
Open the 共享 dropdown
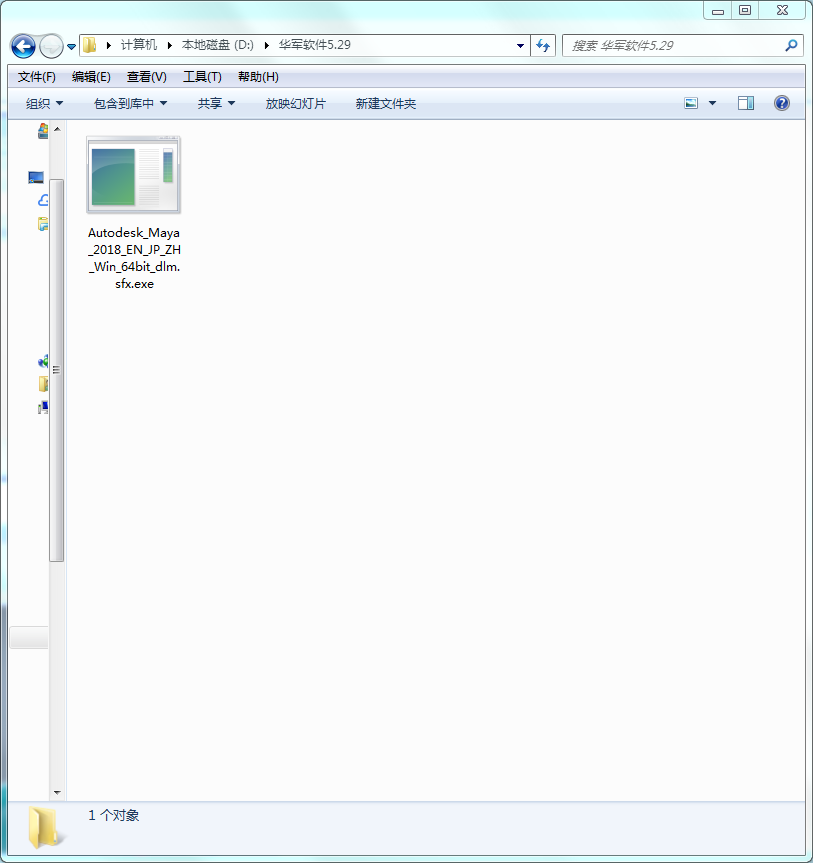pyautogui.click(x=216, y=103)
